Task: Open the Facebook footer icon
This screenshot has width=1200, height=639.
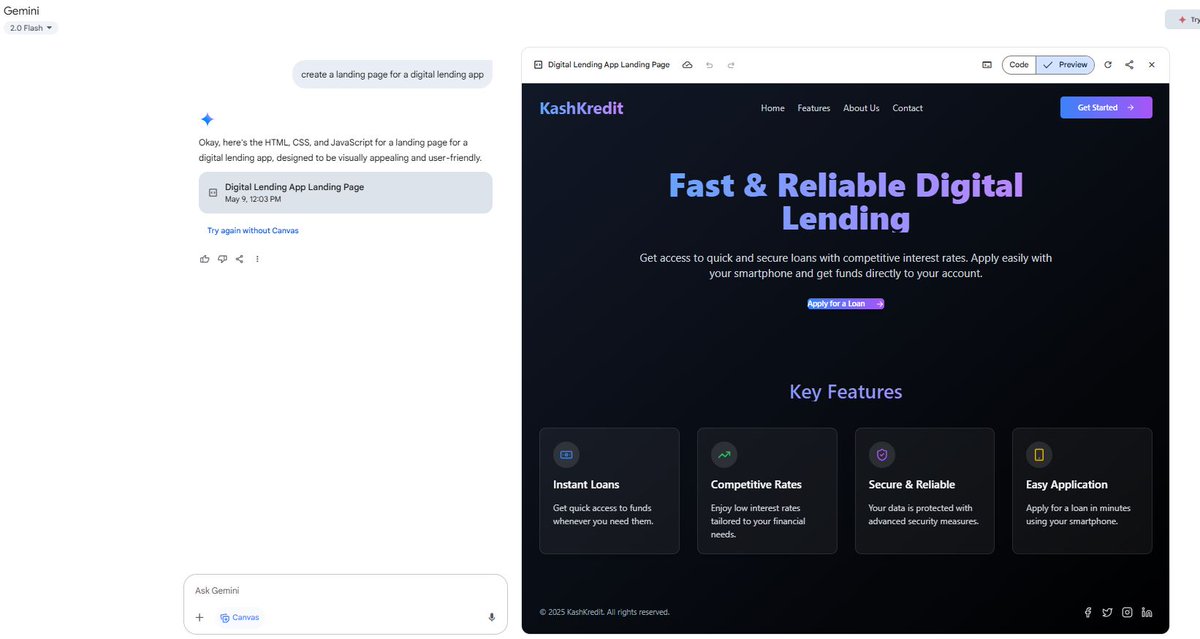Action: click(x=1088, y=612)
